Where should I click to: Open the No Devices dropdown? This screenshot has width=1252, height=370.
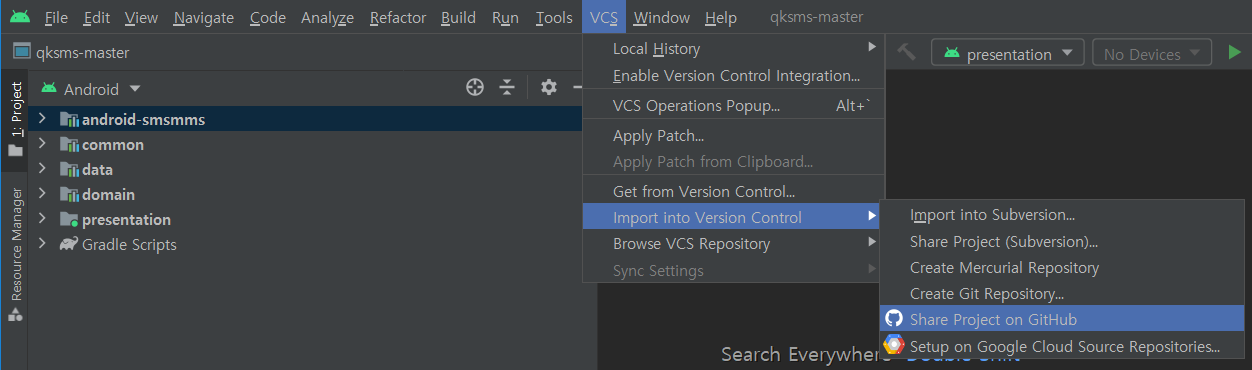coord(1152,53)
